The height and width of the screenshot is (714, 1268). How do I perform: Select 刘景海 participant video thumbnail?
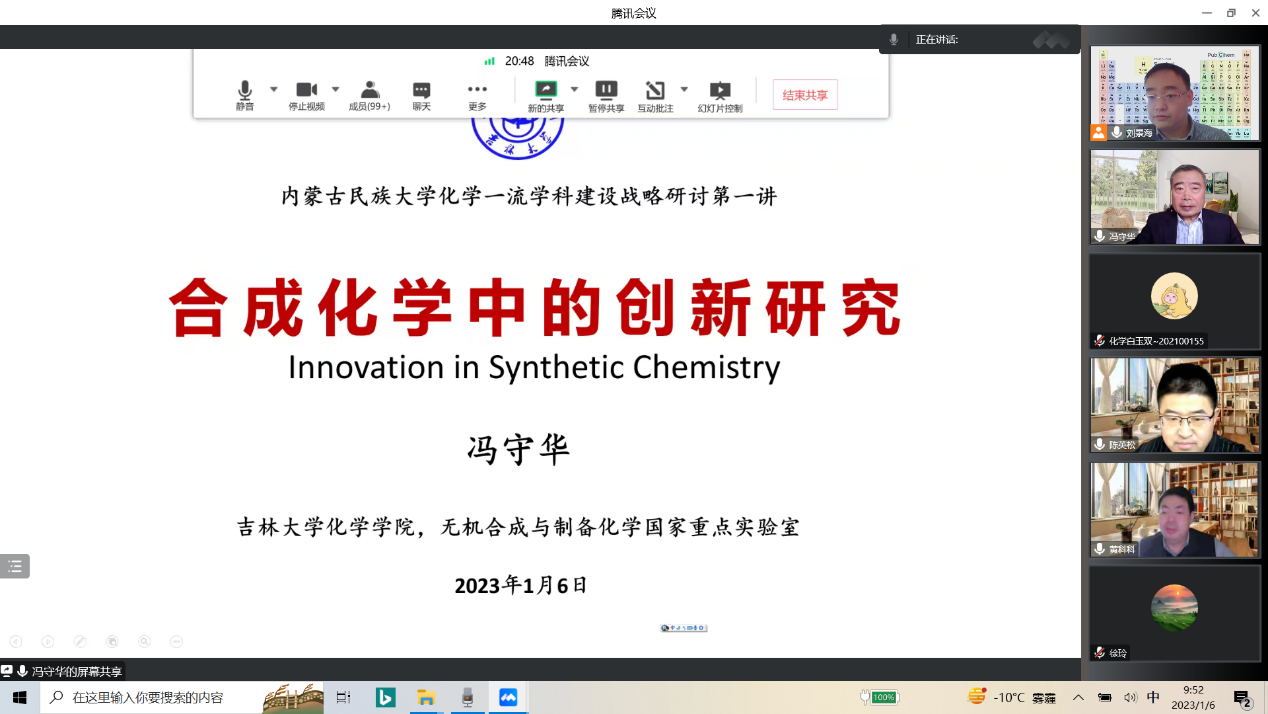[x=1175, y=93]
